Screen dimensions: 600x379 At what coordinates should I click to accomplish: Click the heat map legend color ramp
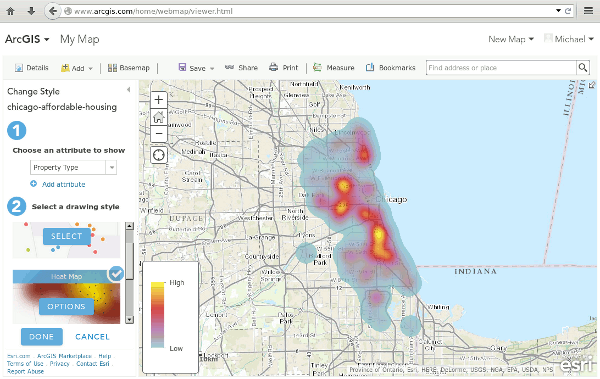pyautogui.click(x=157, y=315)
